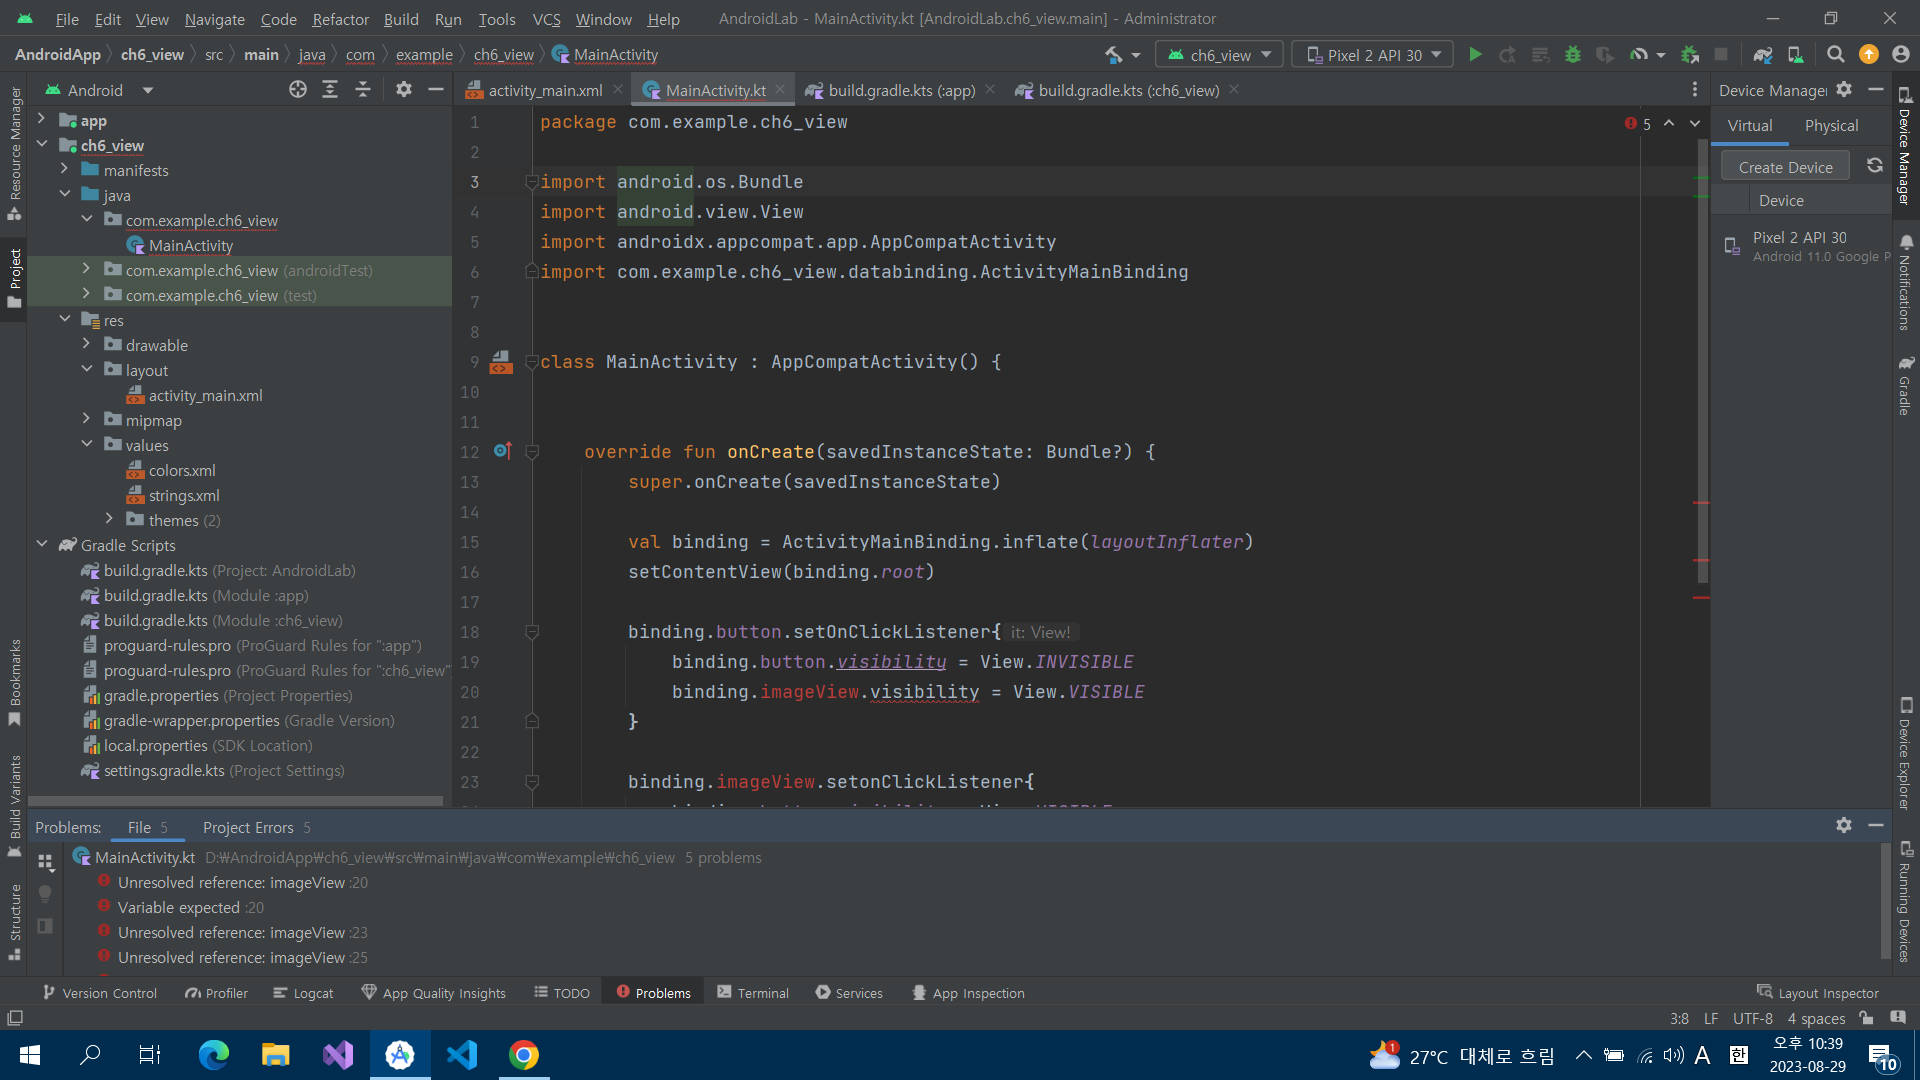Expand the drawable folder in project tree
1920x1080 pixels.
point(86,345)
